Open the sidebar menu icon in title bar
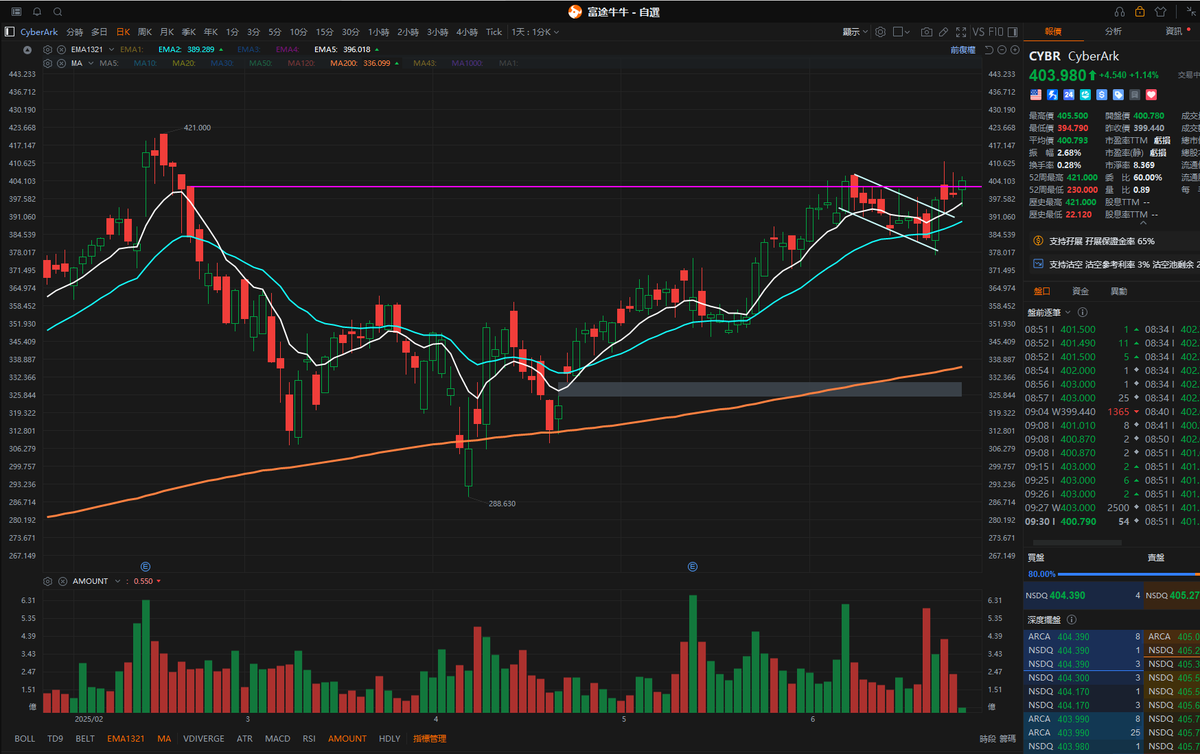 (x=16, y=12)
